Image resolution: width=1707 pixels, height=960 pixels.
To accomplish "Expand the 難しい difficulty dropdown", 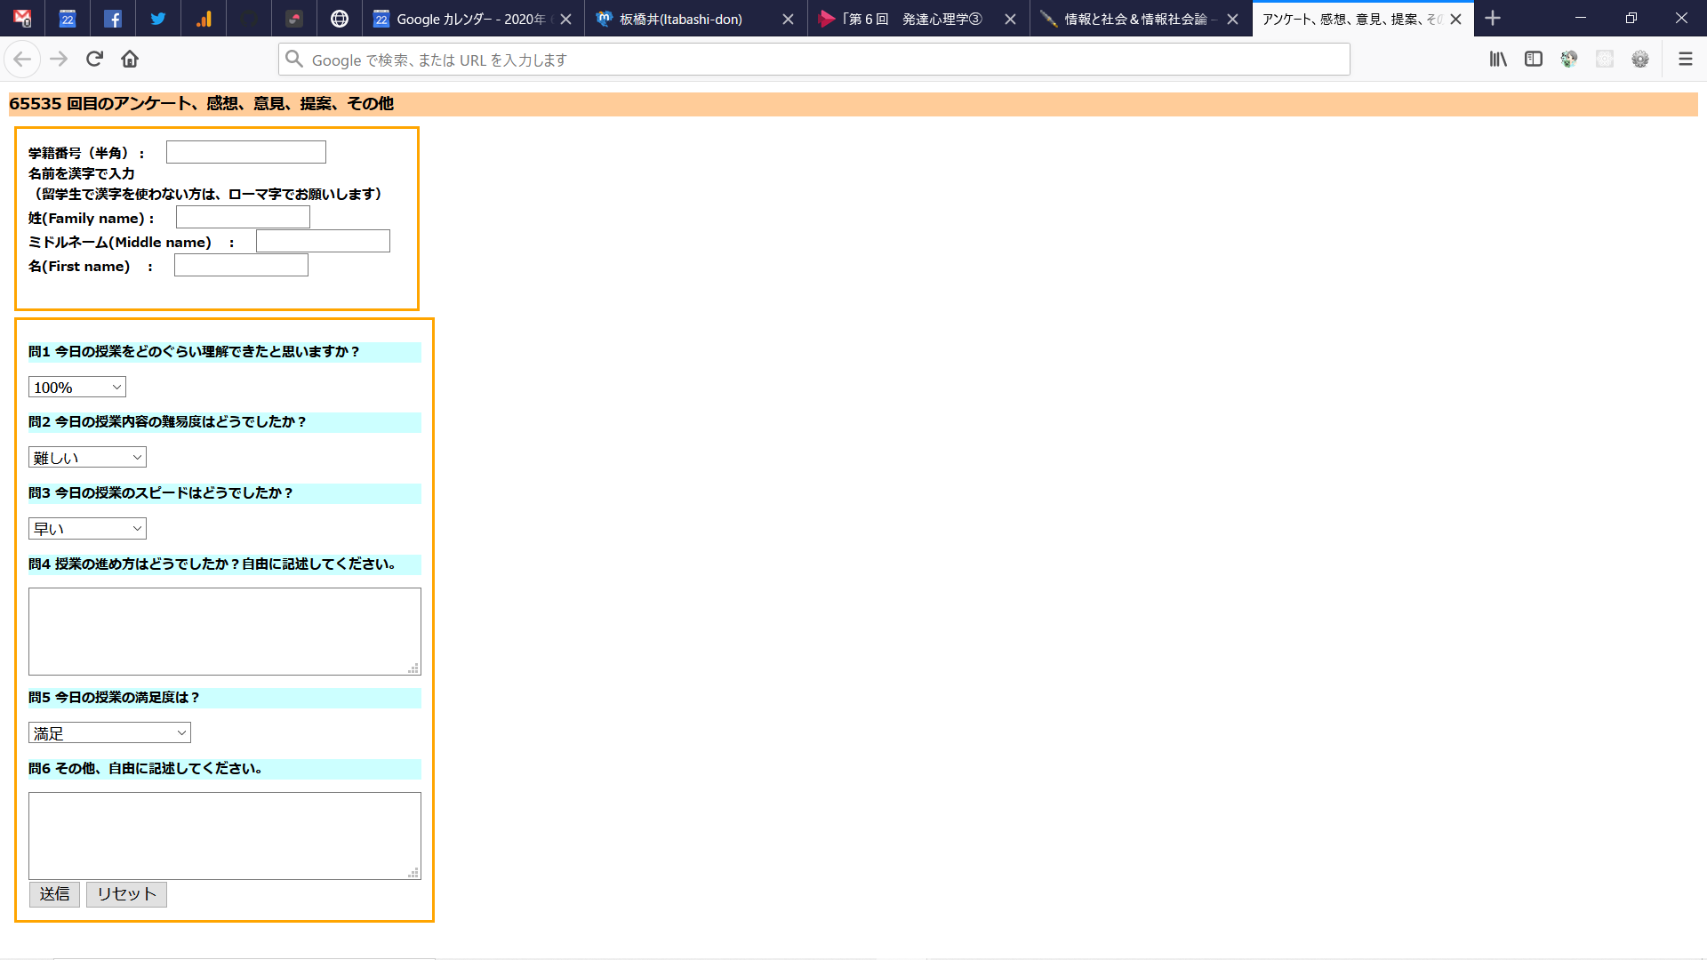I will pyautogui.click(x=87, y=458).
